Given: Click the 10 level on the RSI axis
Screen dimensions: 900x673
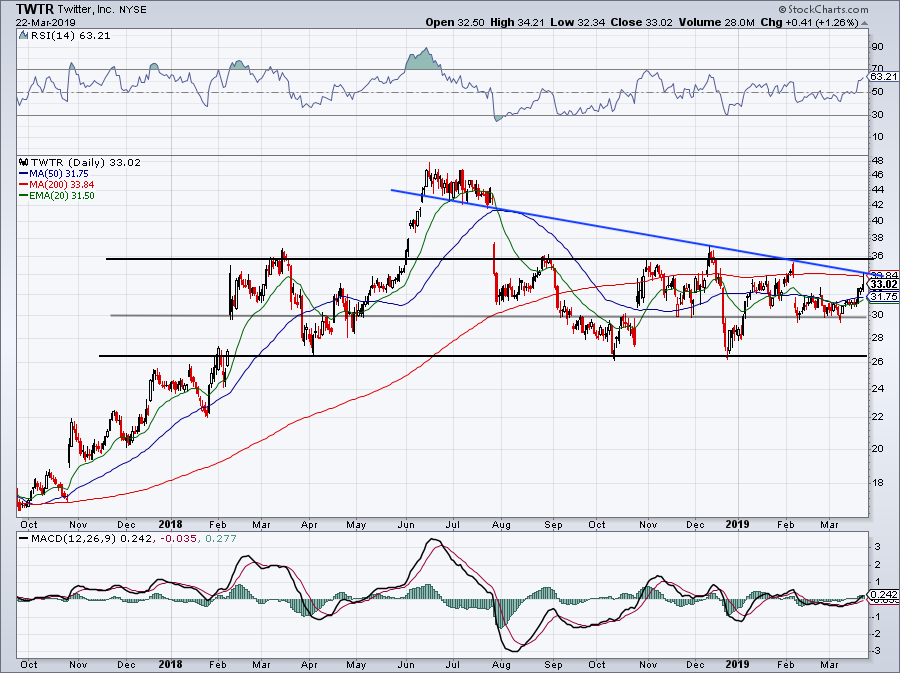Looking at the screenshot, I should [877, 137].
